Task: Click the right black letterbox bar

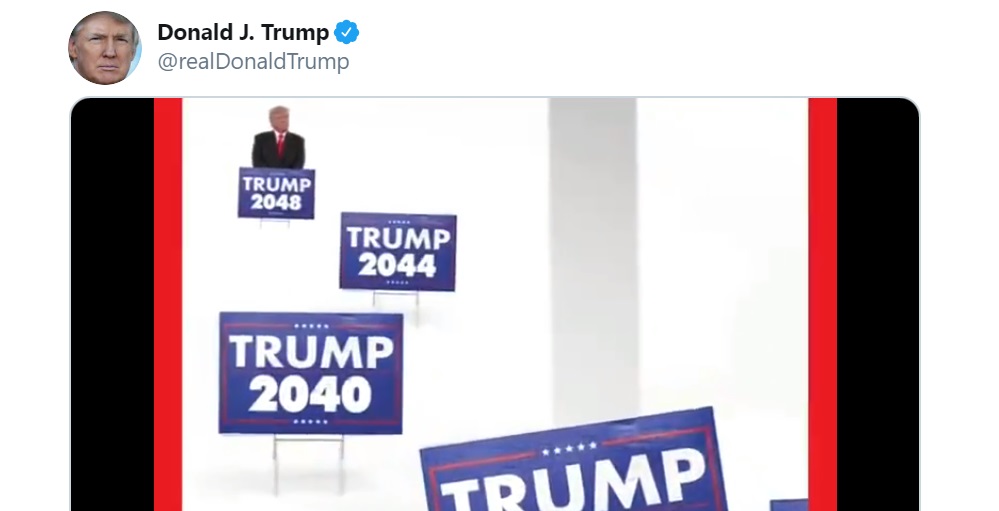Action: 878,305
